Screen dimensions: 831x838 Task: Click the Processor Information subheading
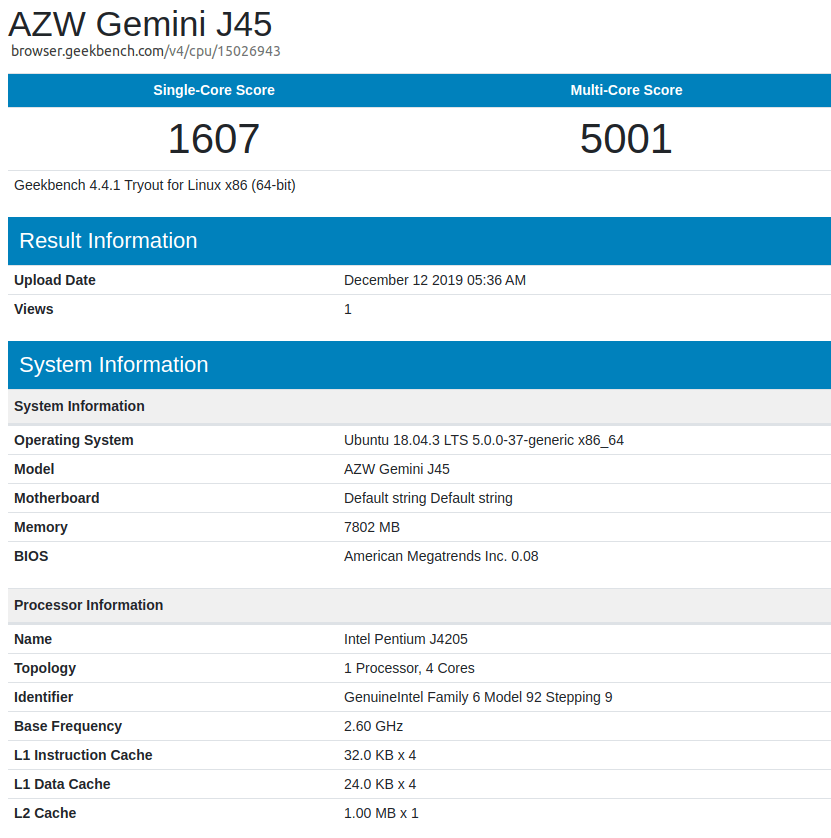point(420,606)
